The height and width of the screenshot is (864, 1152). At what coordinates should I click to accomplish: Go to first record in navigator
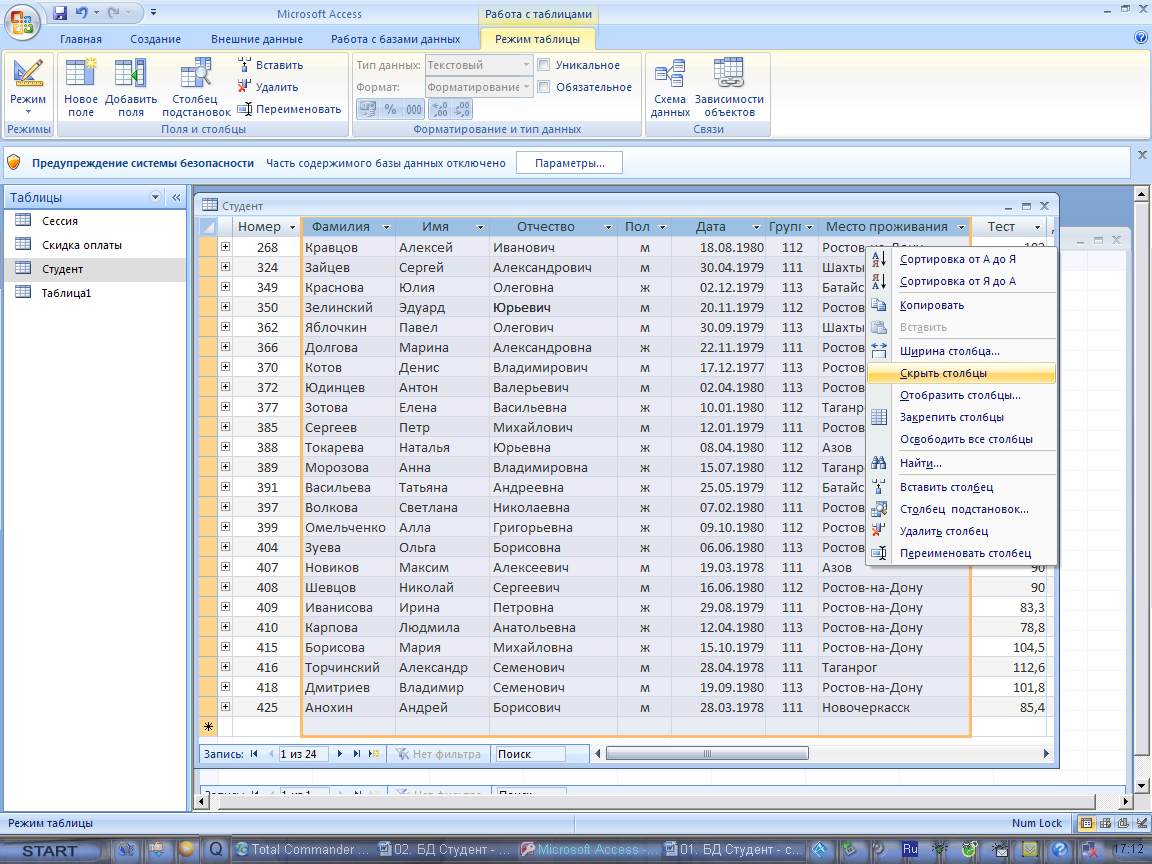(x=253, y=754)
